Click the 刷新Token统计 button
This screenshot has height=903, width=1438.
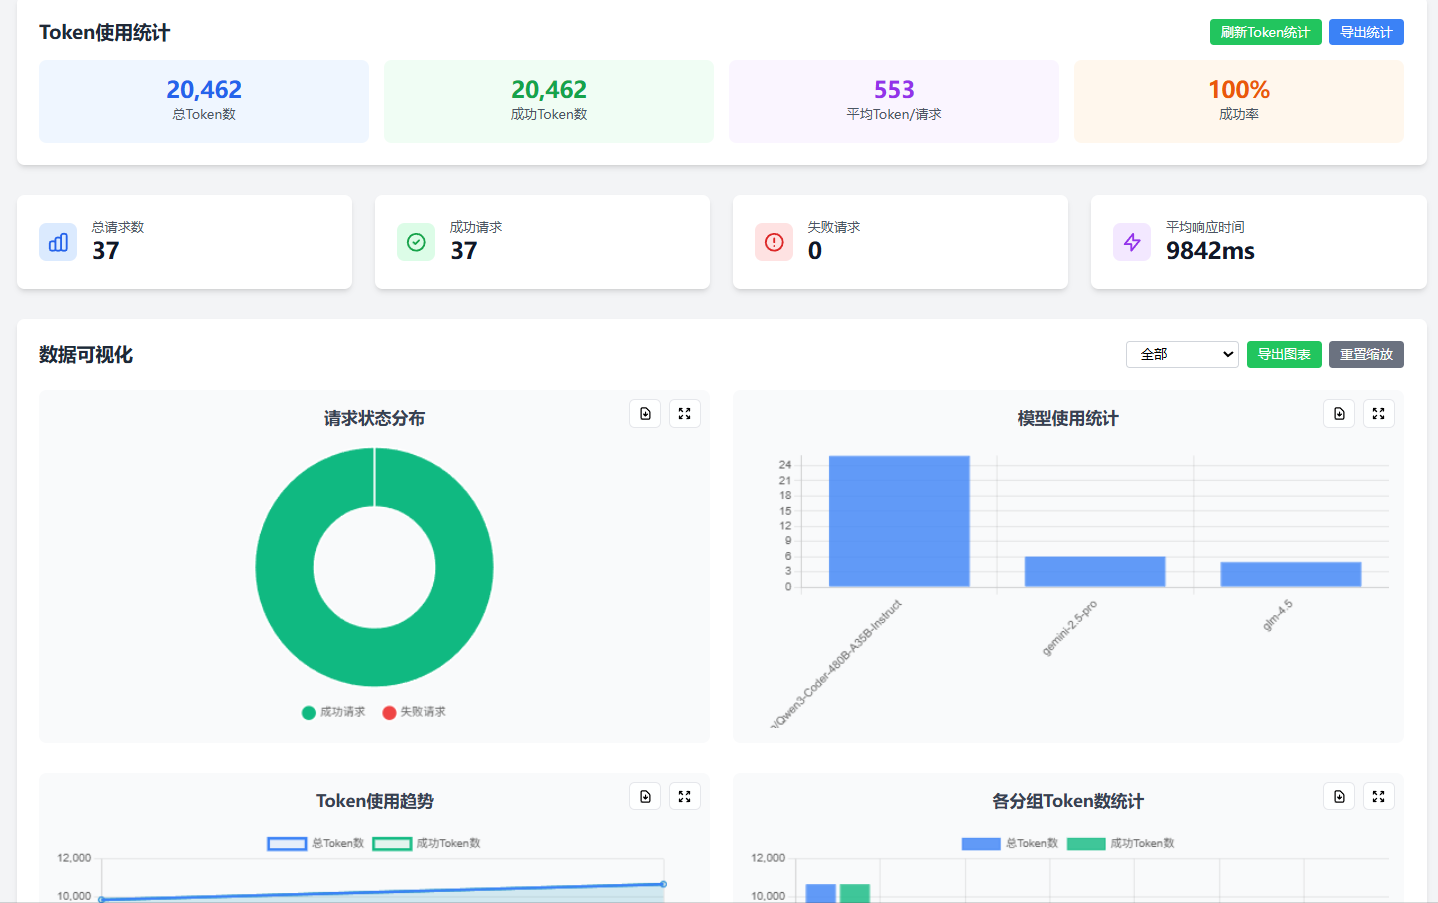pyautogui.click(x=1265, y=32)
